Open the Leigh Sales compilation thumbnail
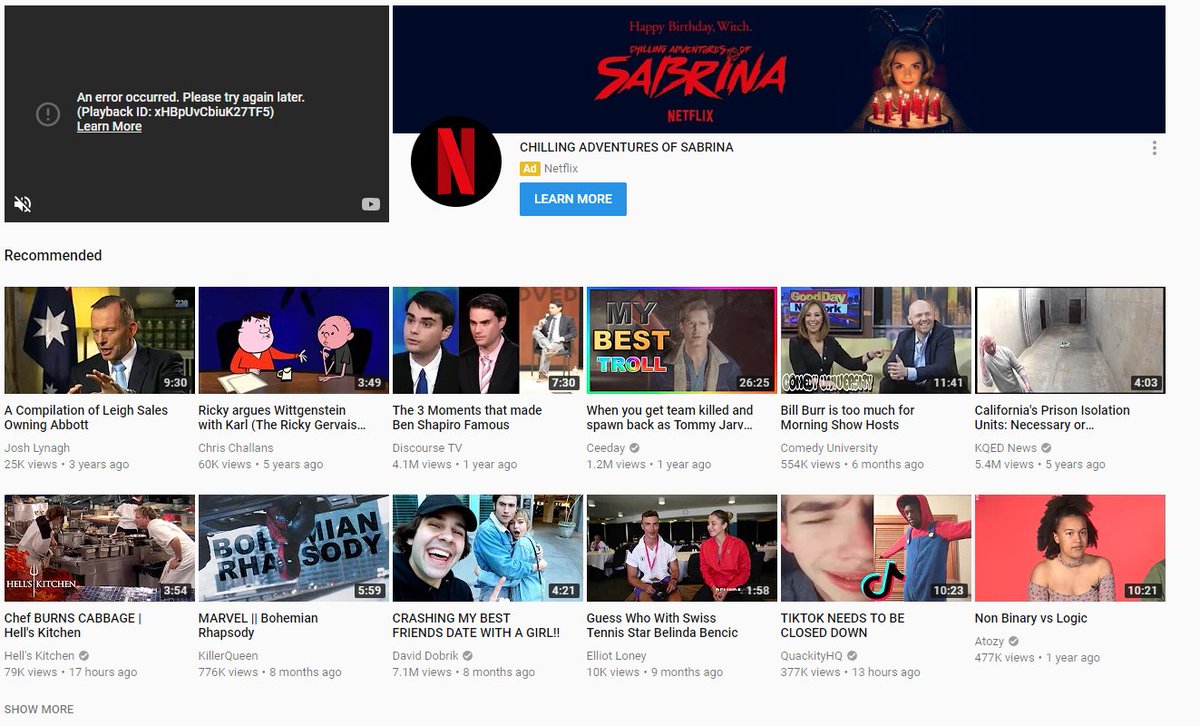This screenshot has width=1200, height=726. (100, 340)
